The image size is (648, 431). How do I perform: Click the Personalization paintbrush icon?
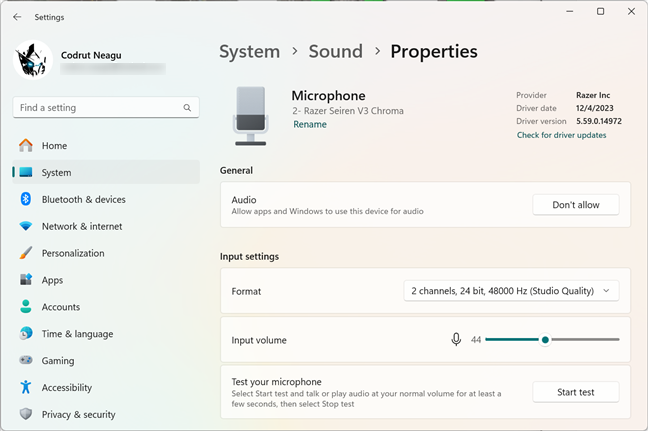26,253
